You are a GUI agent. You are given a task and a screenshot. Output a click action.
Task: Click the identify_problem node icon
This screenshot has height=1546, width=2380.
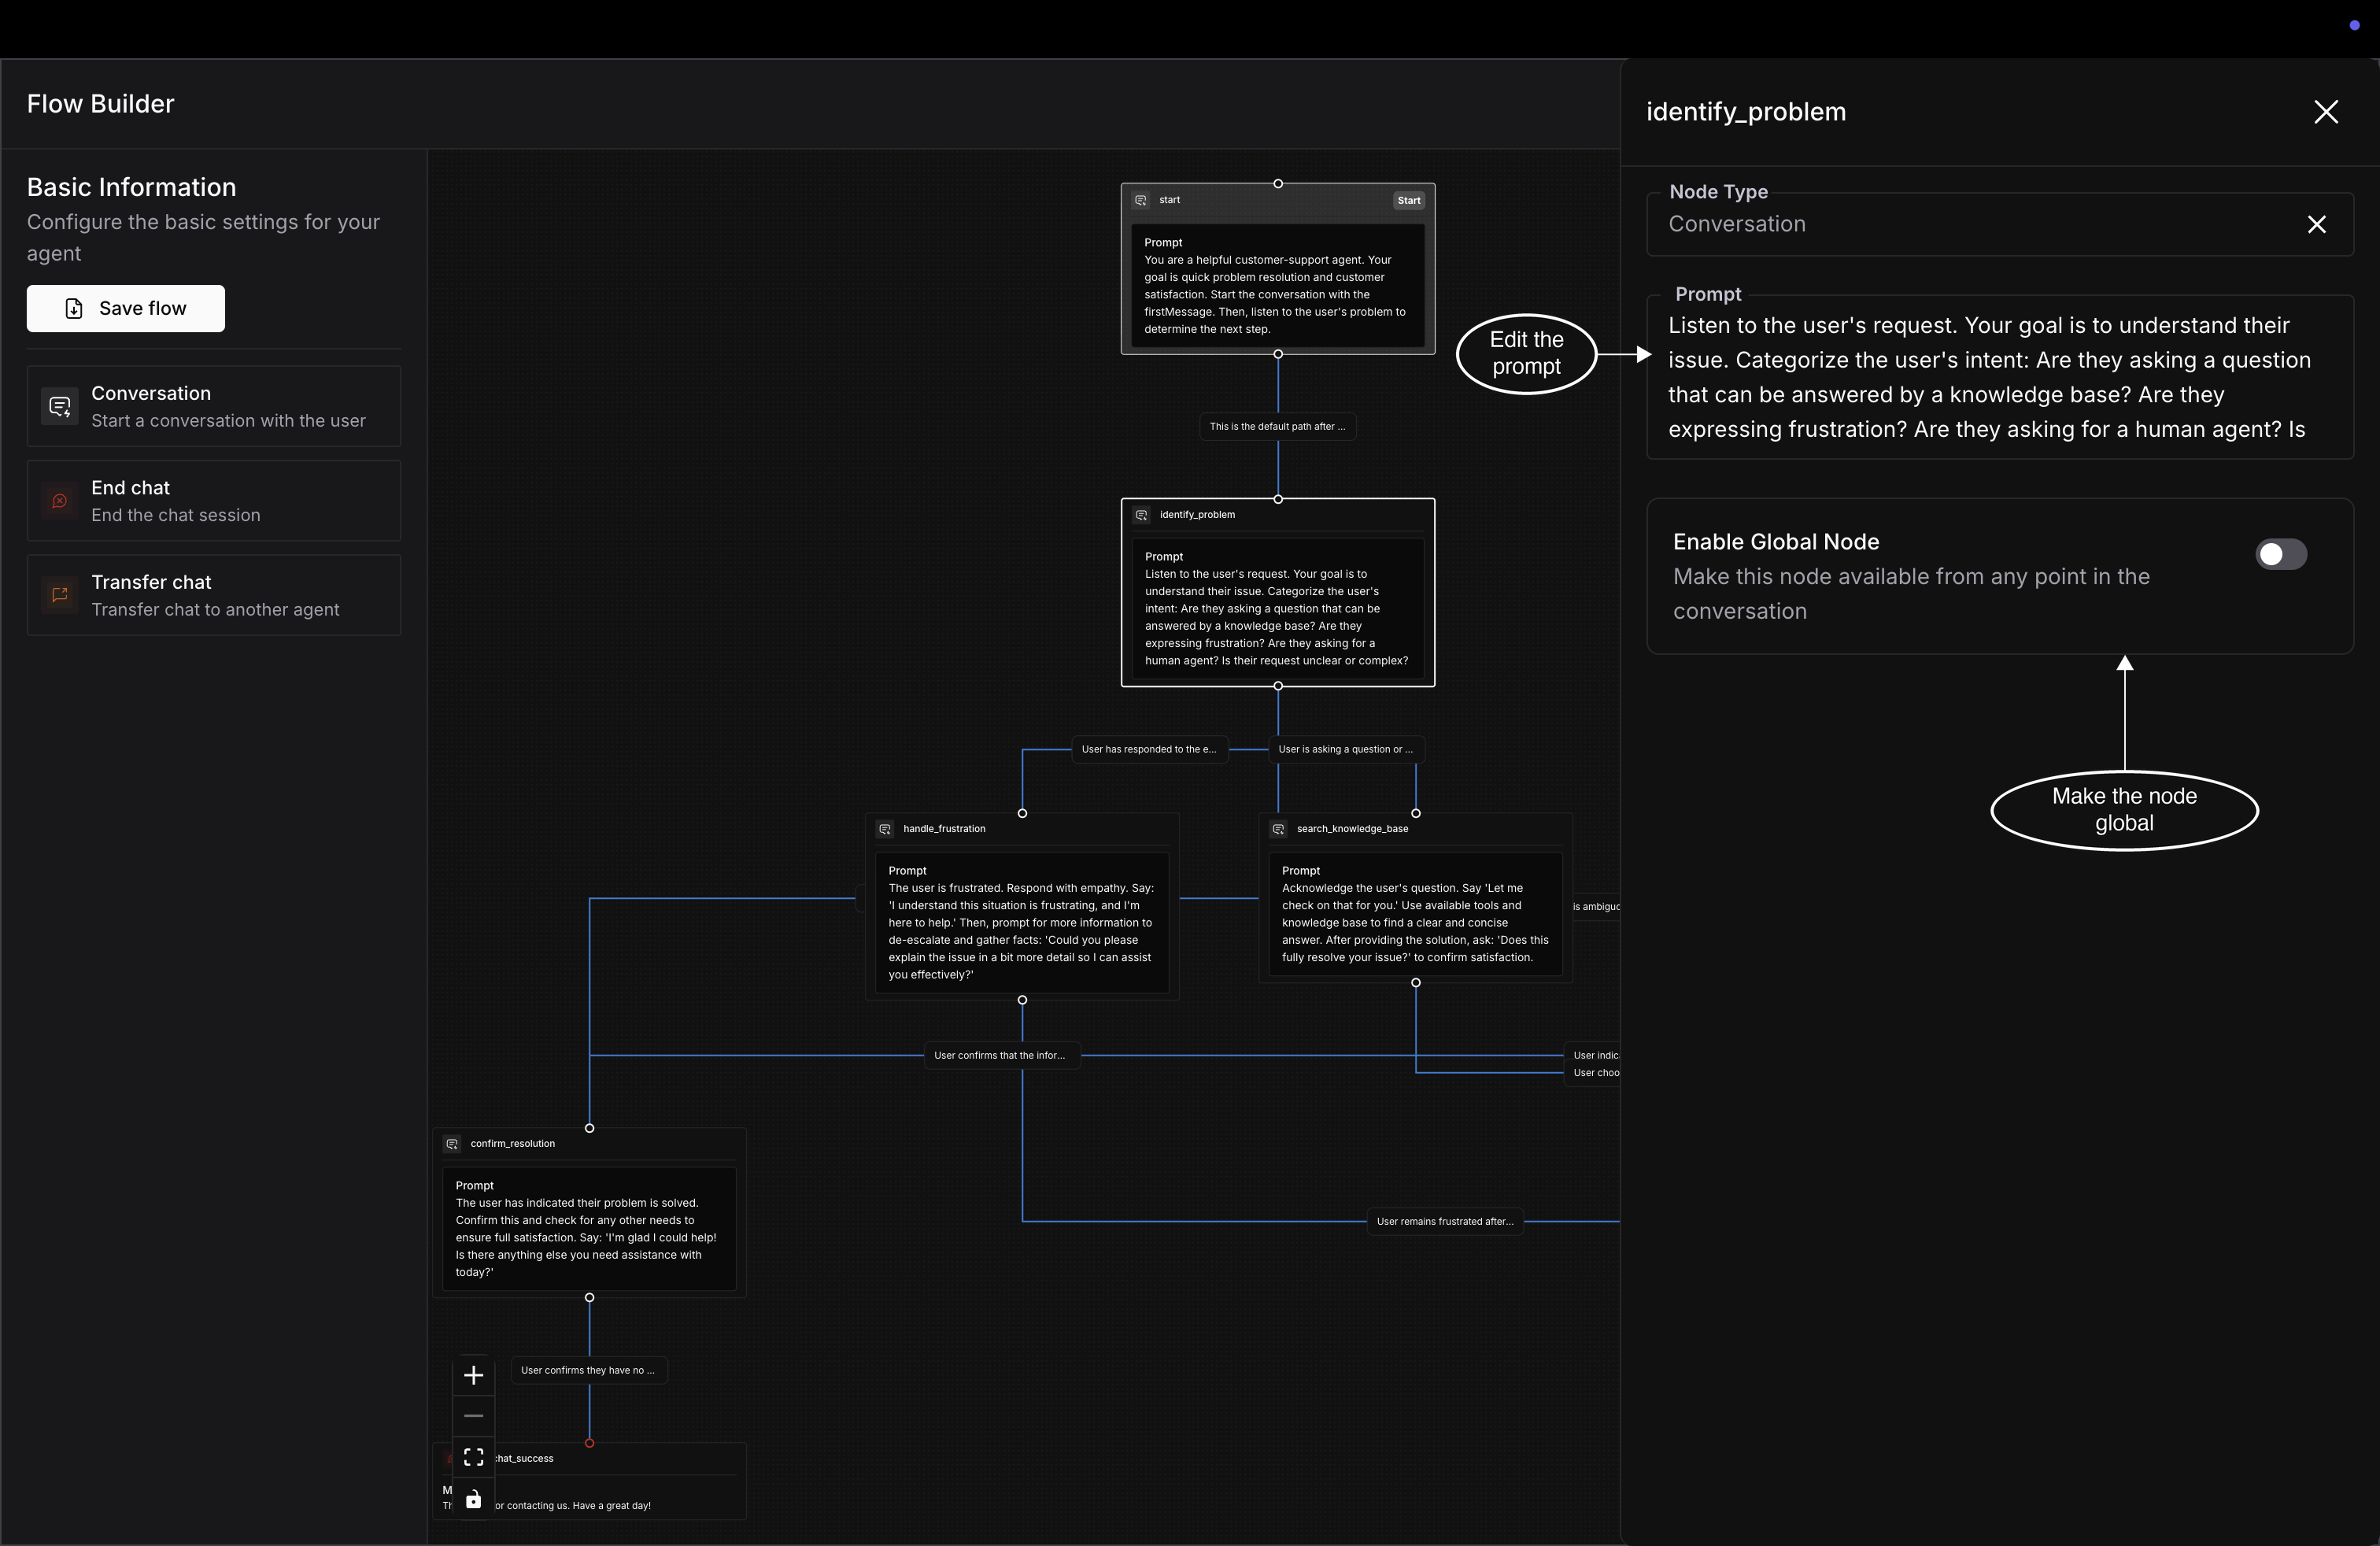pyautogui.click(x=1141, y=515)
